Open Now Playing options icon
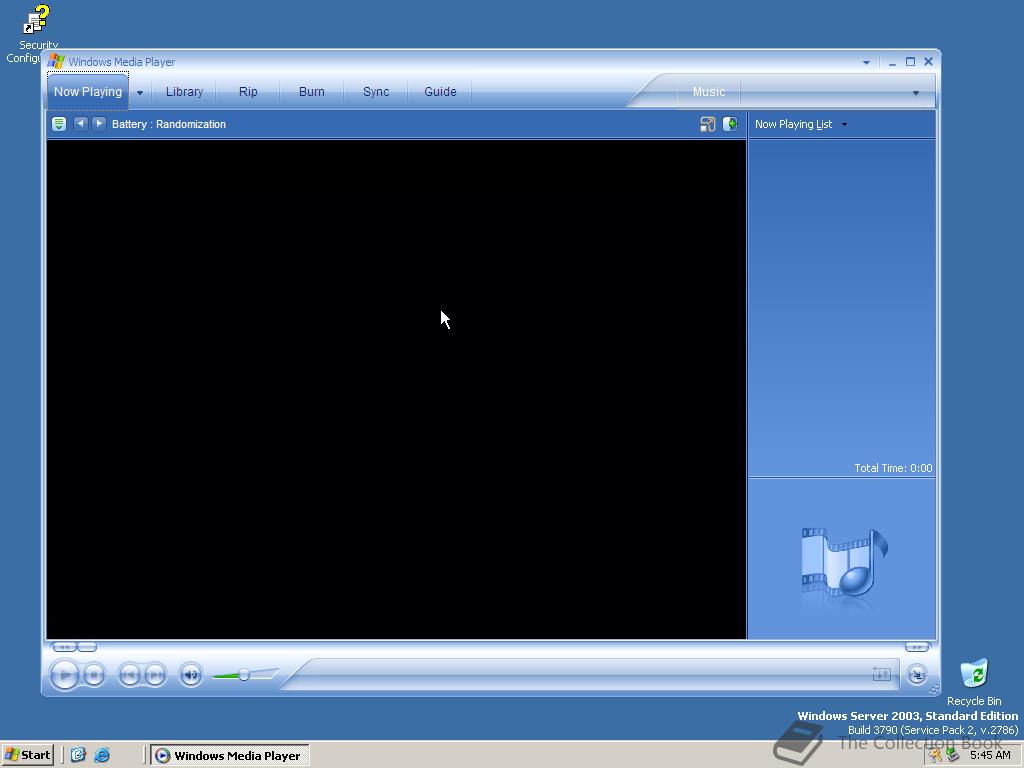The height and width of the screenshot is (768, 1024). tap(59, 124)
